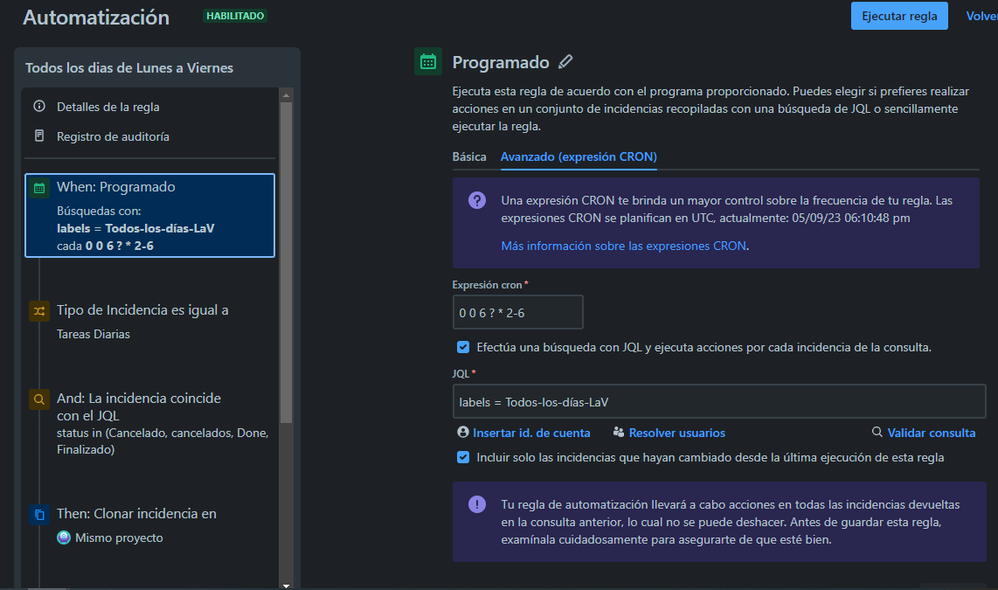Click the Mismo proyecto text

(119, 538)
